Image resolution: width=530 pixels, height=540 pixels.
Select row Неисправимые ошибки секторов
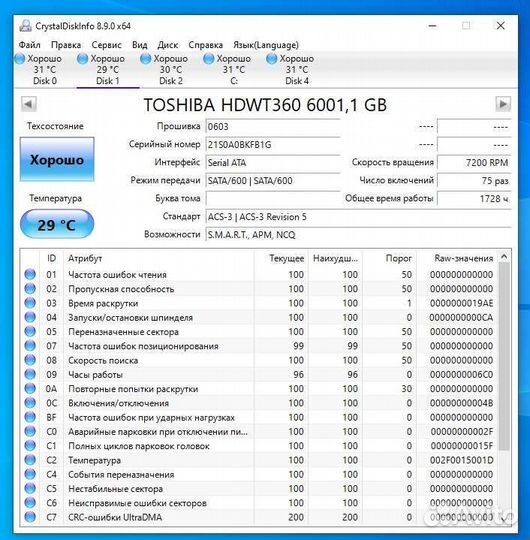pos(259,503)
